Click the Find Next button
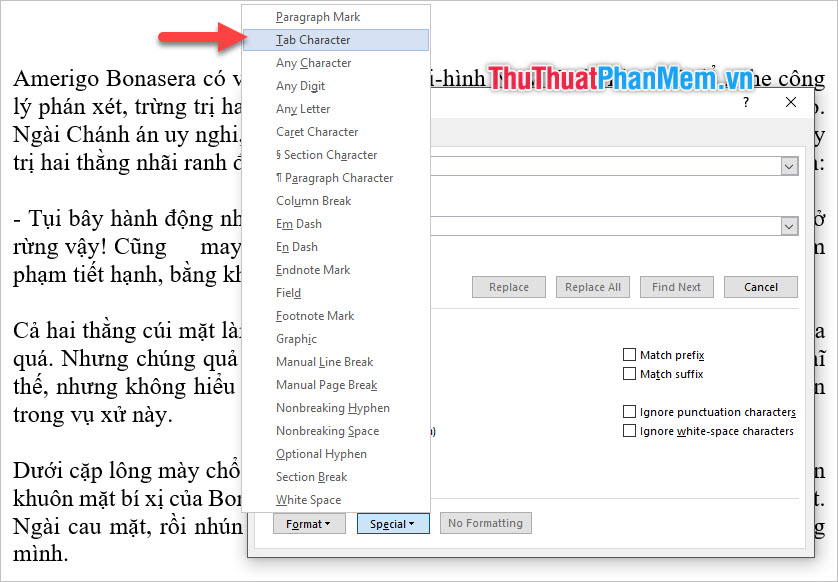This screenshot has width=838, height=582. [x=676, y=286]
